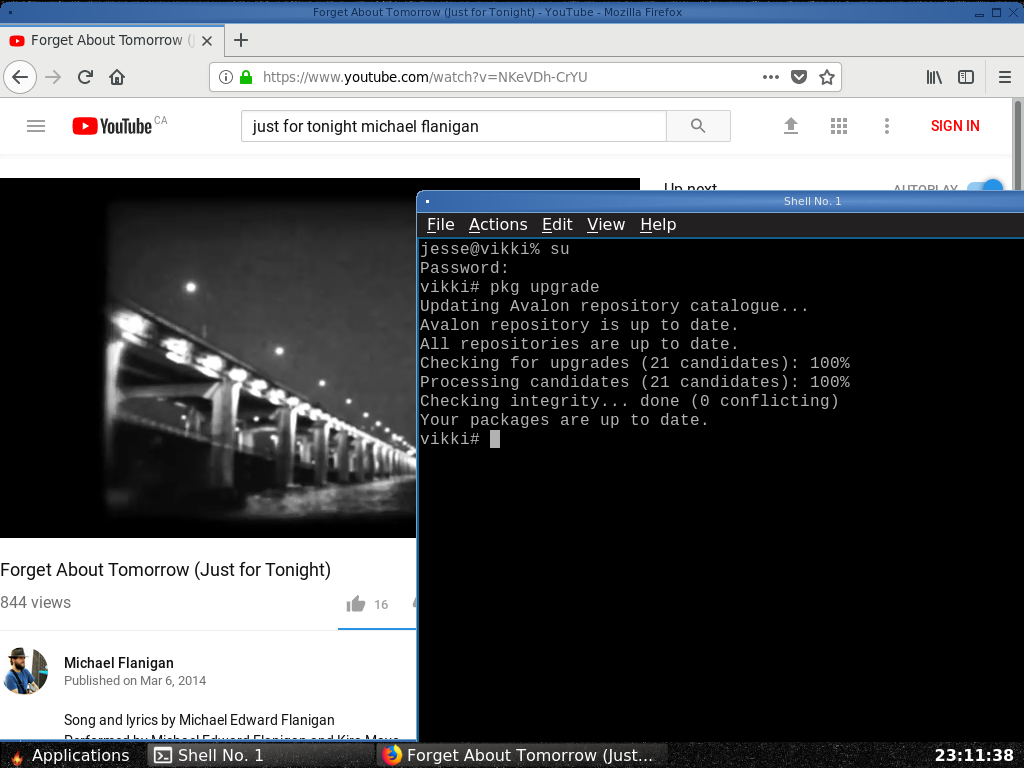Like the video with thumbs up

coord(356,604)
